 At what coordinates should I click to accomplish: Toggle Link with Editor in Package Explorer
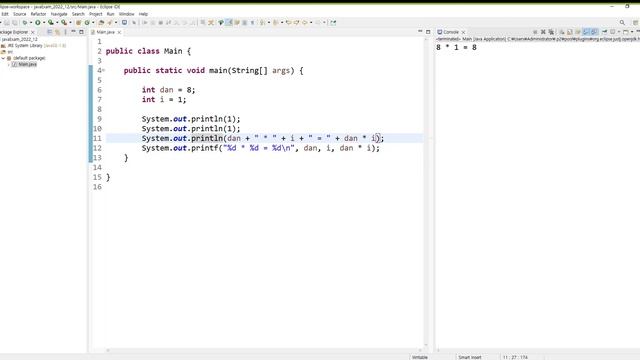(58, 32)
